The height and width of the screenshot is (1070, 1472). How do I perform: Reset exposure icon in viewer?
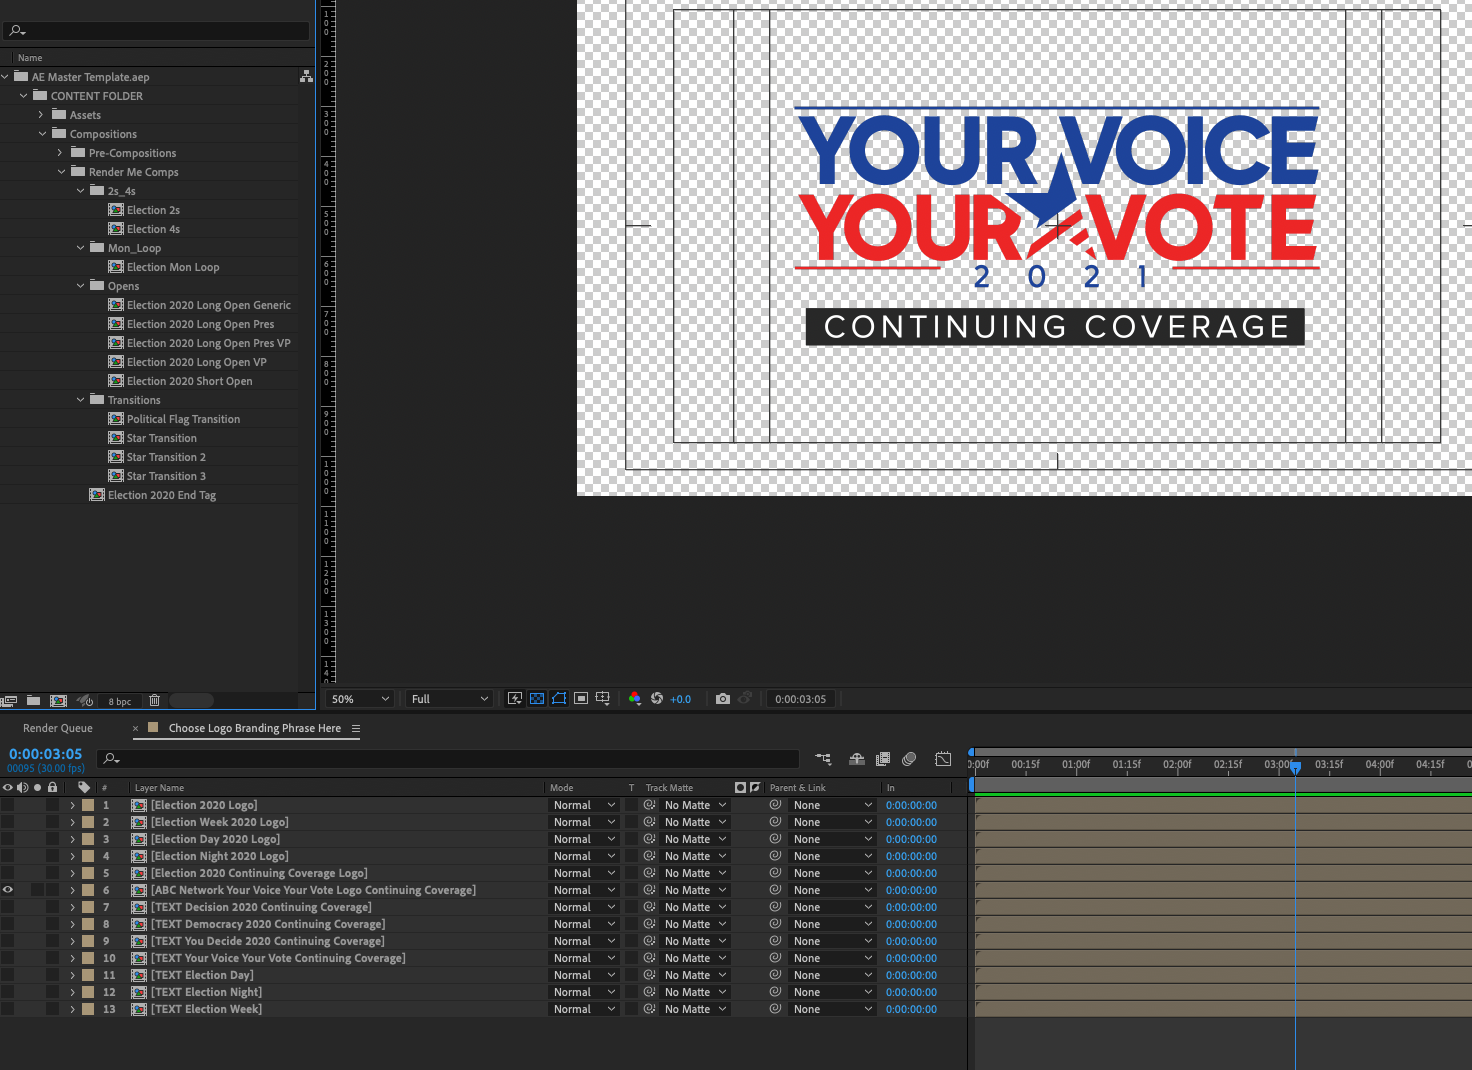pyautogui.click(x=657, y=699)
